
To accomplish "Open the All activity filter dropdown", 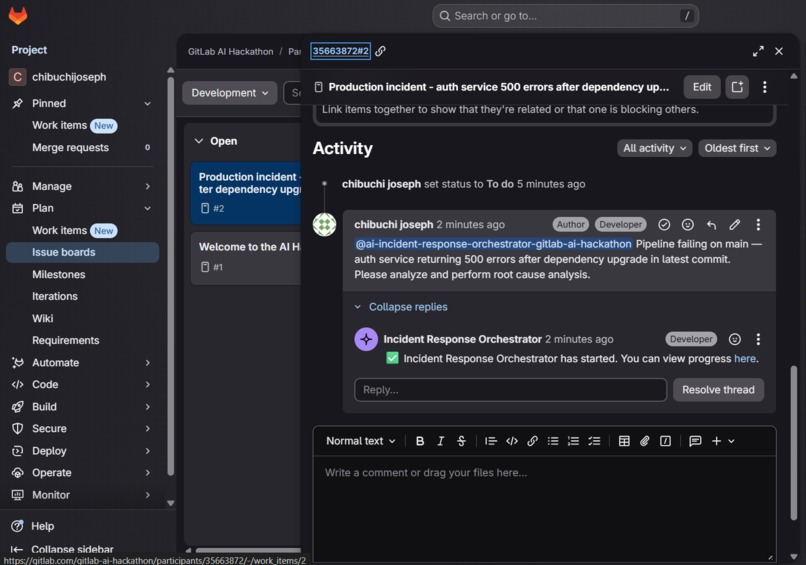I will (654, 149).
